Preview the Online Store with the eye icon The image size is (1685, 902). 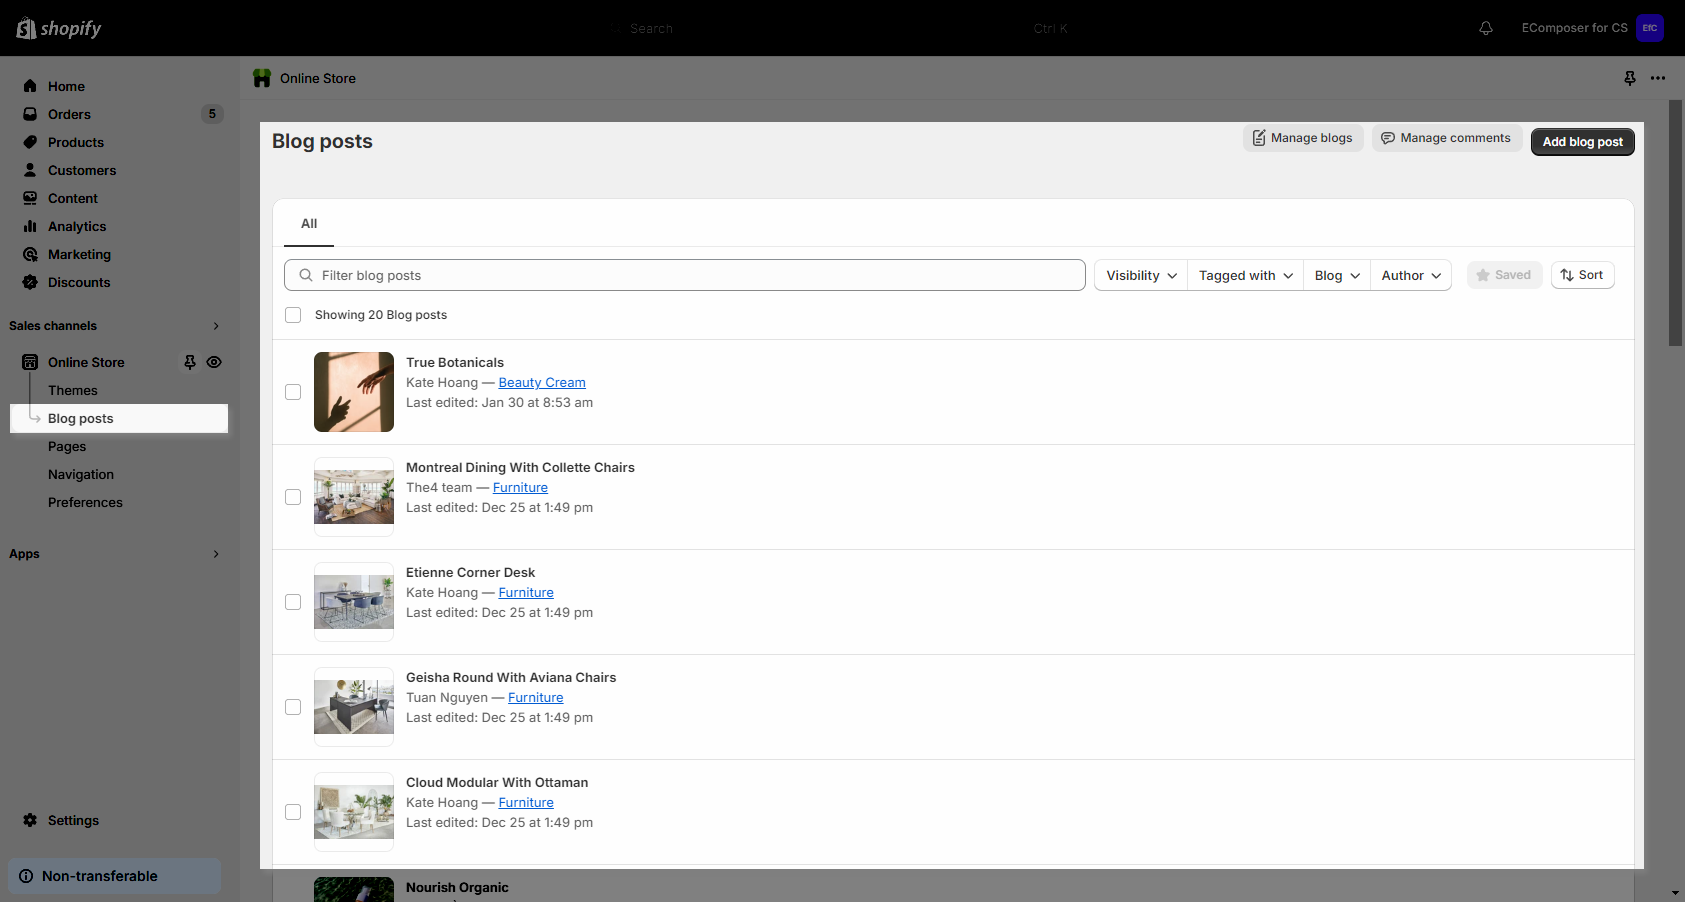click(x=215, y=362)
